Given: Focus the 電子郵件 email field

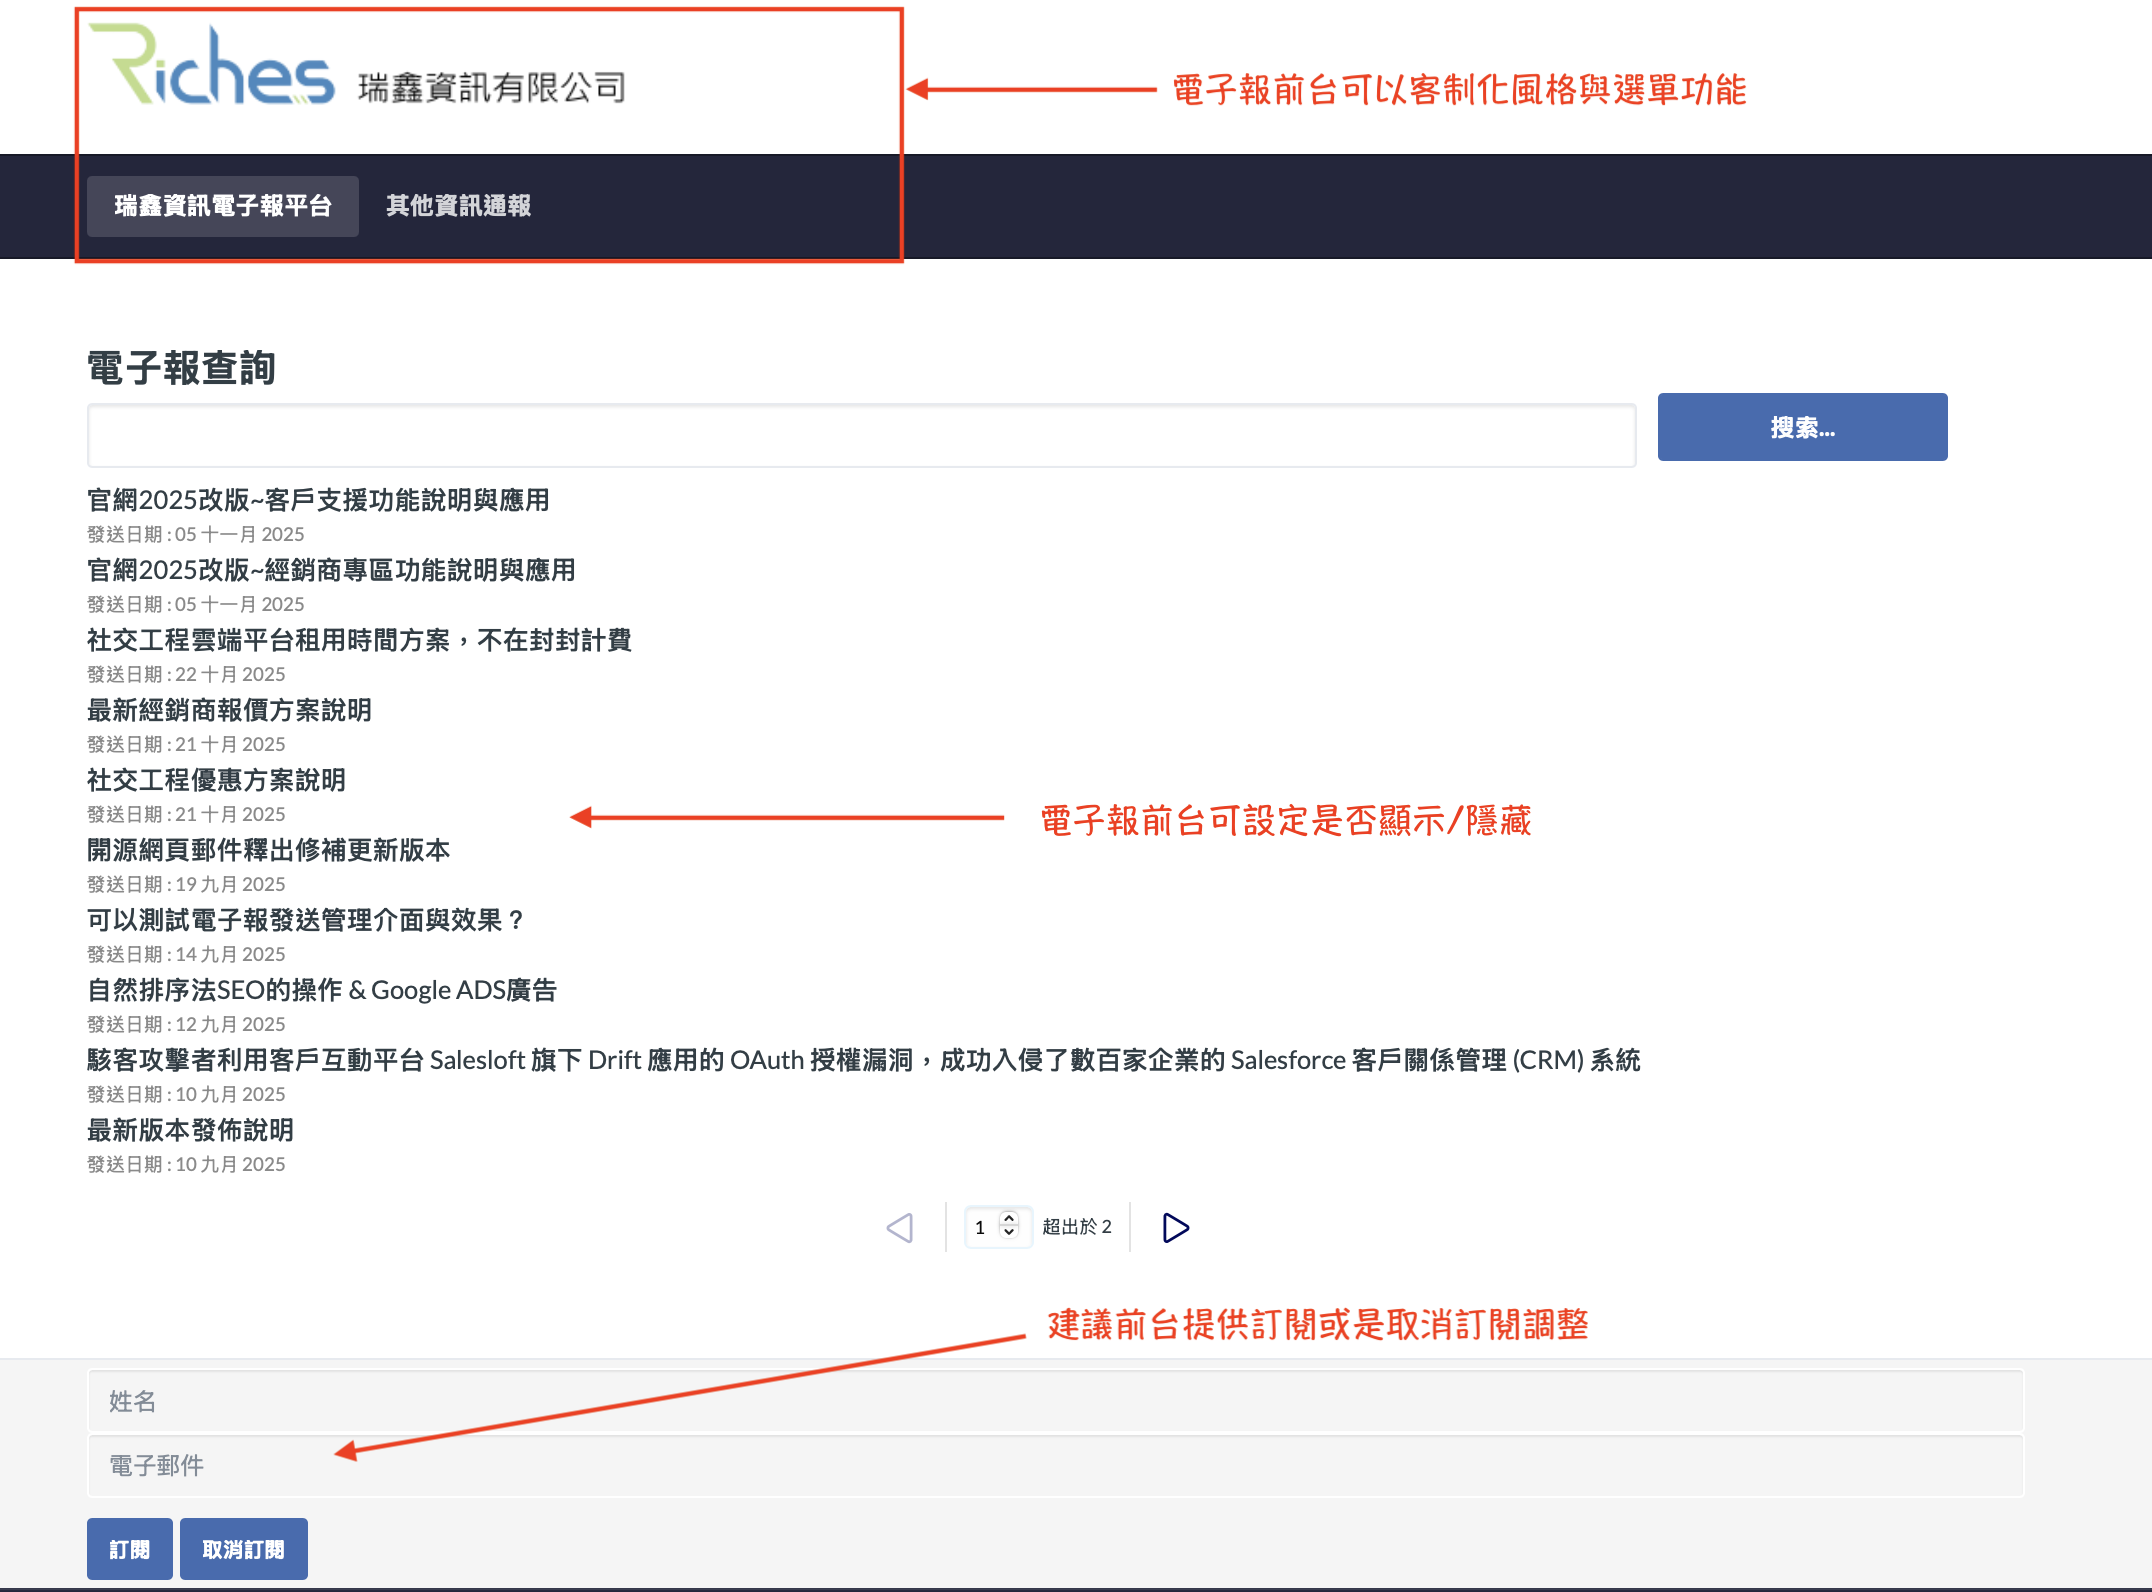Looking at the screenshot, I should click(x=1054, y=1465).
